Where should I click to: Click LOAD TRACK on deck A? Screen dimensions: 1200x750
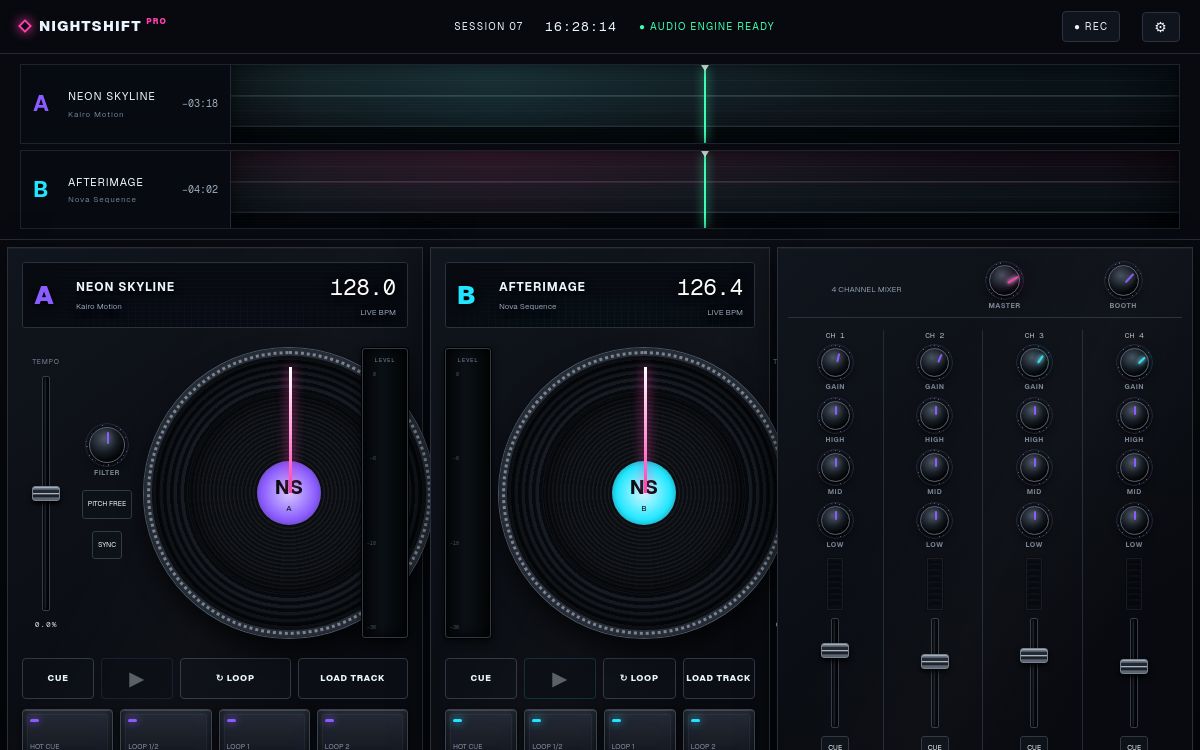(353, 679)
